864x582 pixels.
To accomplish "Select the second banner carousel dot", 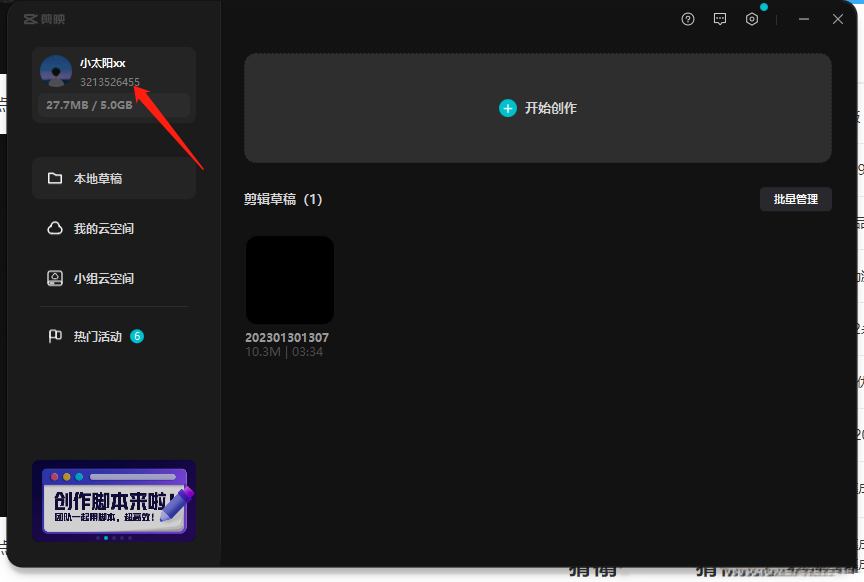I will tap(106, 538).
